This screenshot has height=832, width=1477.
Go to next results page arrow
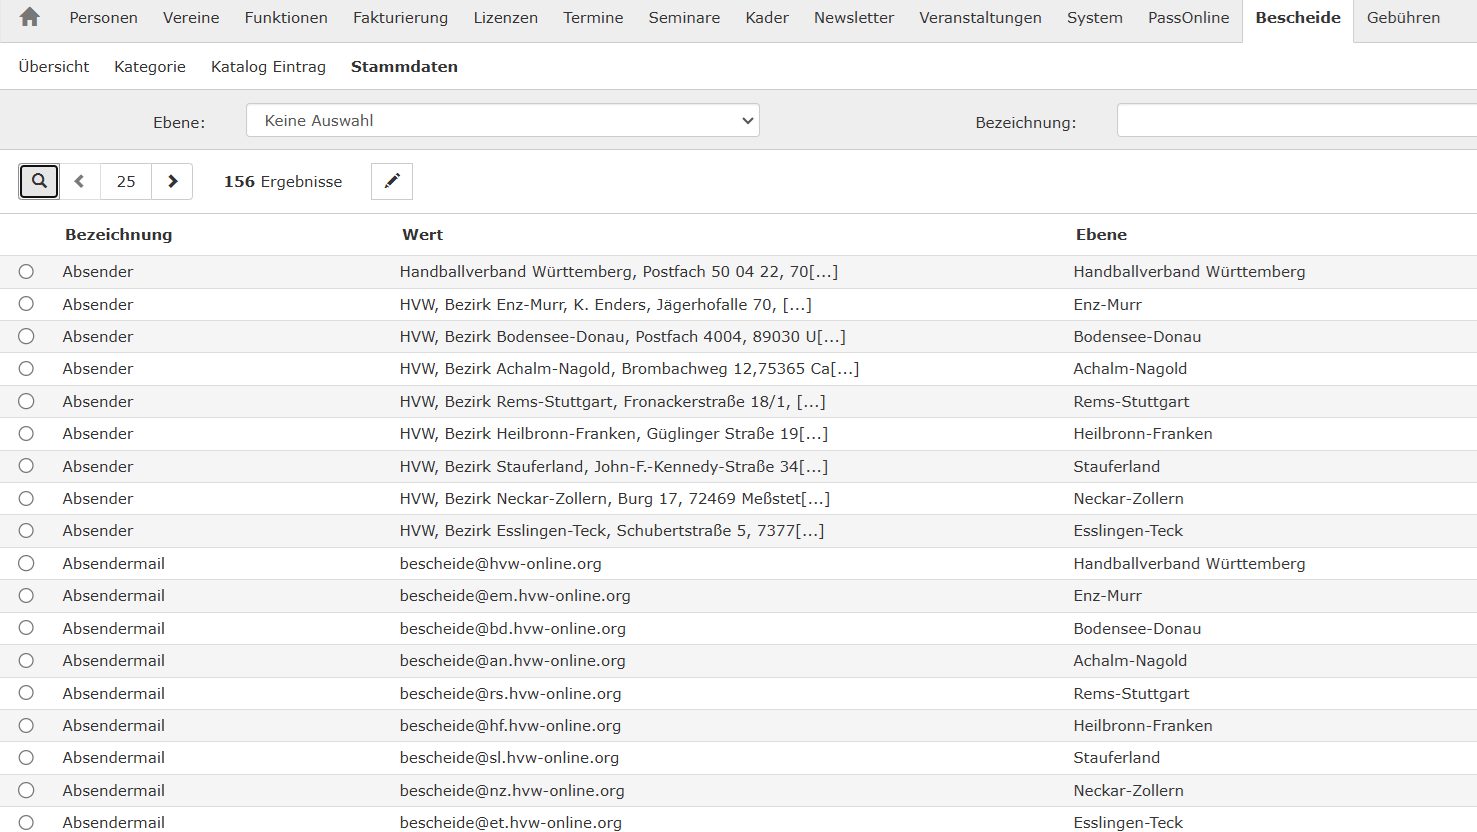[172, 181]
